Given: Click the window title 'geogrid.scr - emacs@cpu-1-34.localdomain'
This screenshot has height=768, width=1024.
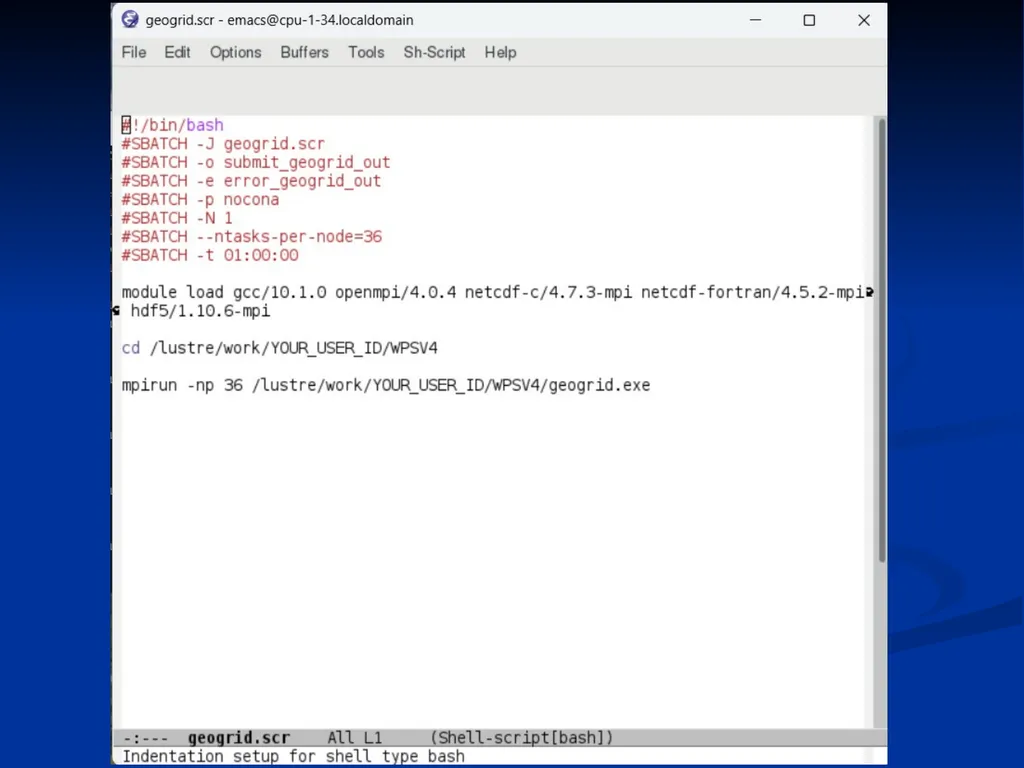Looking at the screenshot, I should [x=280, y=20].
